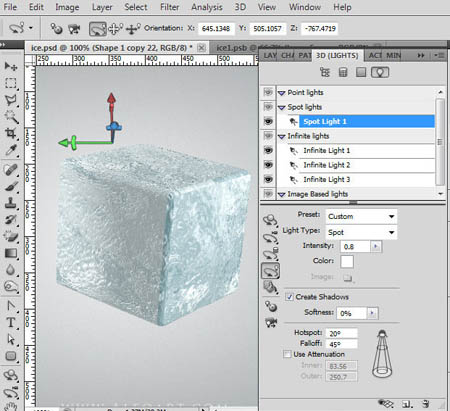The height and width of the screenshot is (411, 450).
Task: Click the Filter By Lights icon
Action: (380, 72)
